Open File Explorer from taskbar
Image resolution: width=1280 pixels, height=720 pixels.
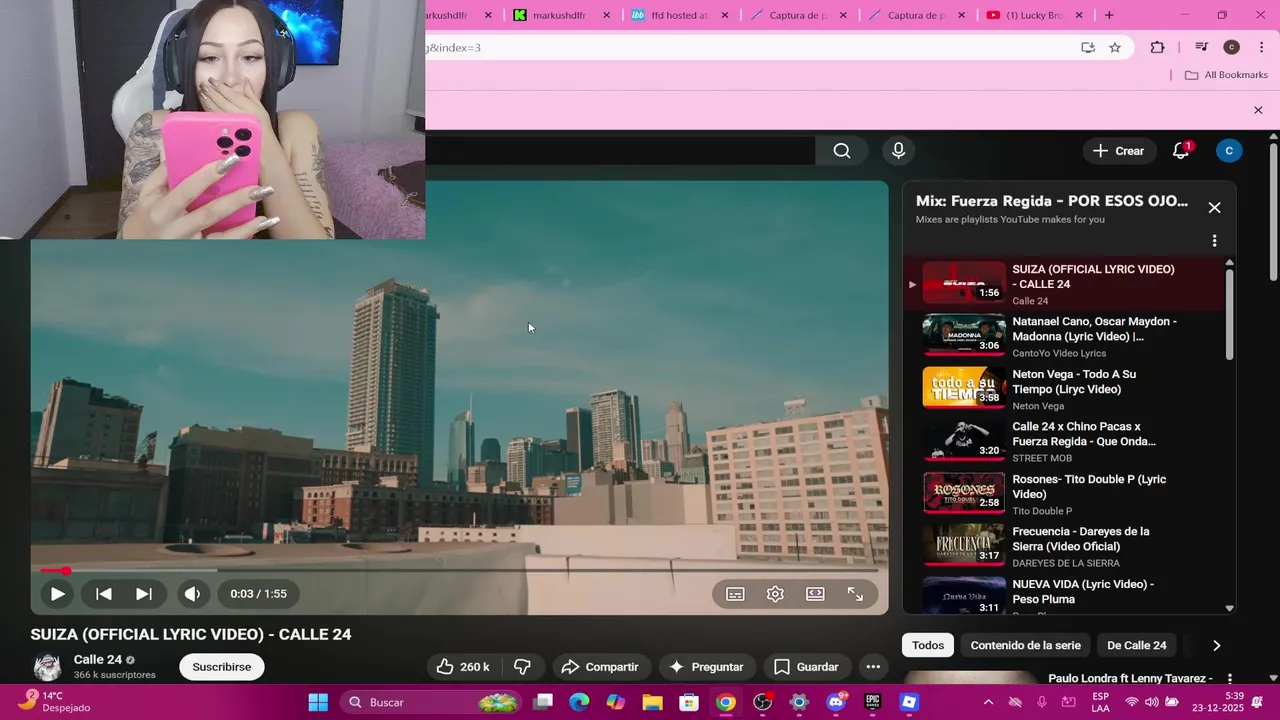pyautogui.click(x=652, y=702)
